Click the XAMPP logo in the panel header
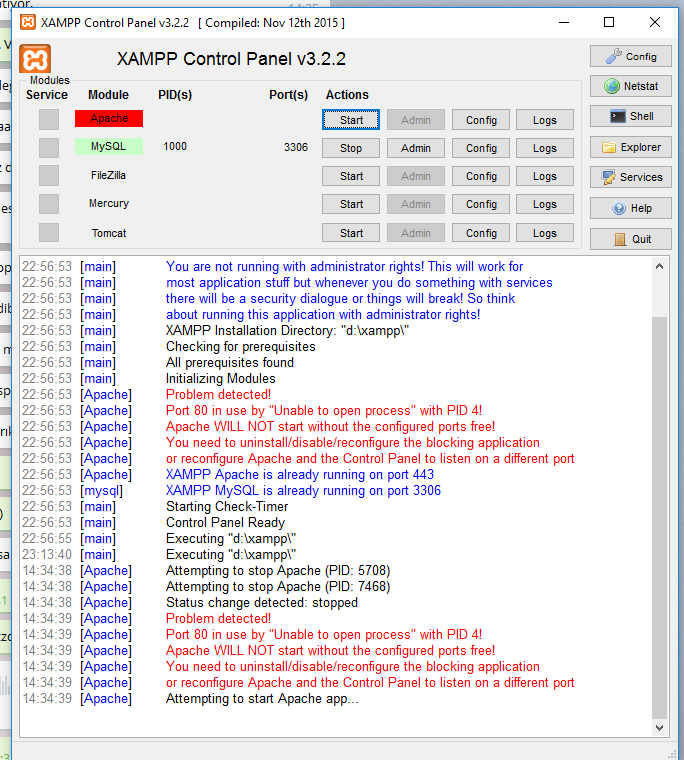Screen dimensions: 684x760 point(35,59)
